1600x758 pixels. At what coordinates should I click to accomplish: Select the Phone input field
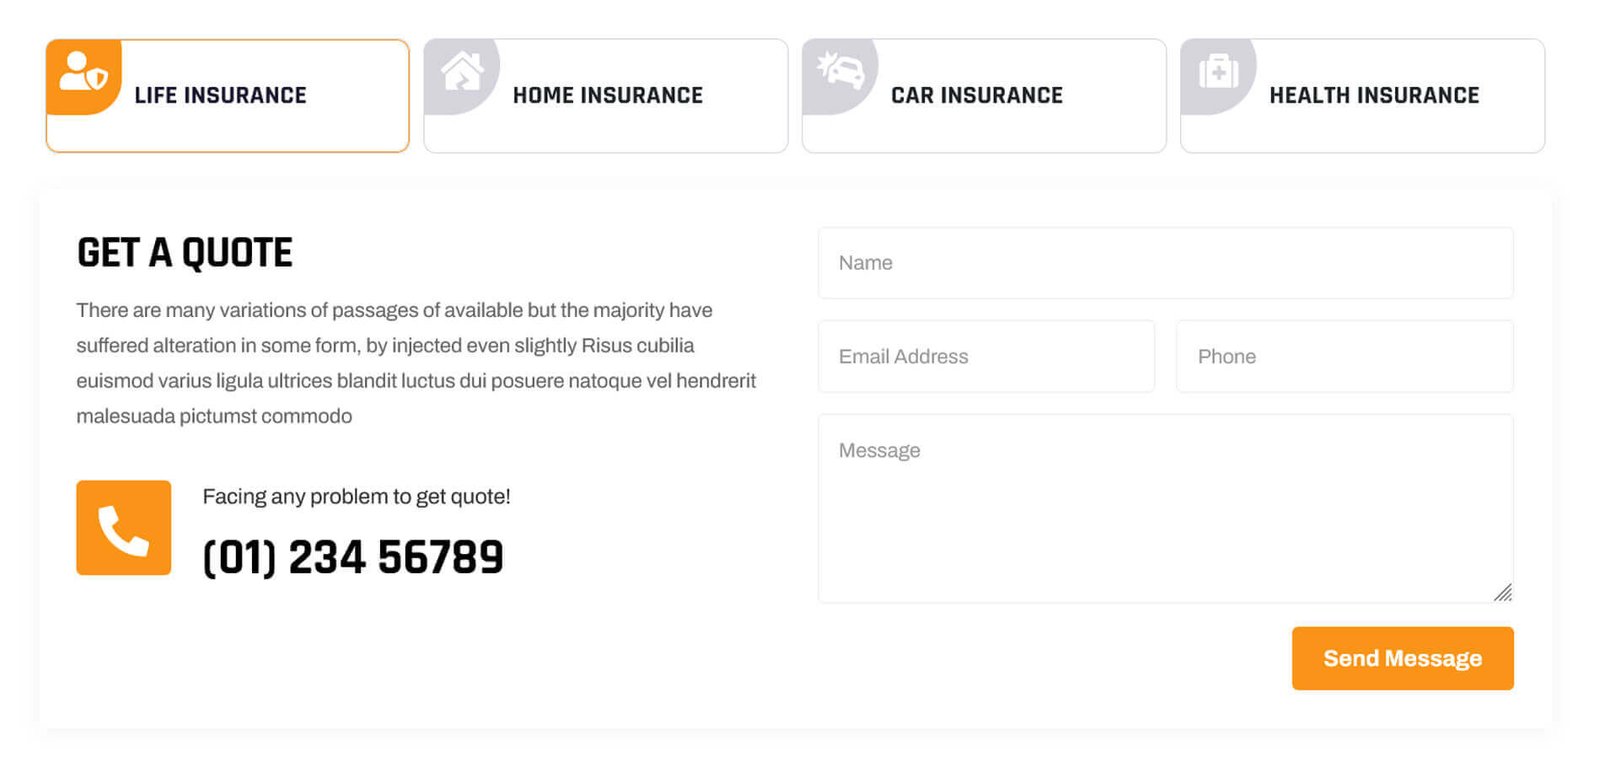[x=1344, y=357]
